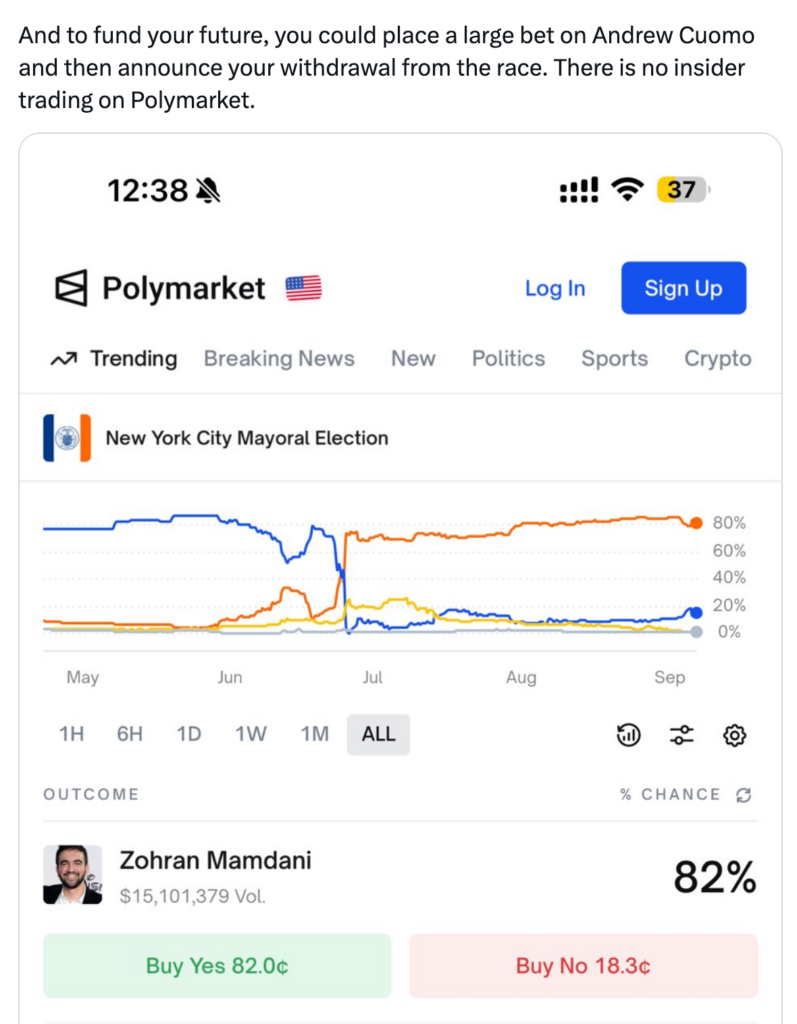Click Buy No 18.3¢ button
Image resolution: width=797 pixels, height=1024 pixels.
tap(583, 966)
